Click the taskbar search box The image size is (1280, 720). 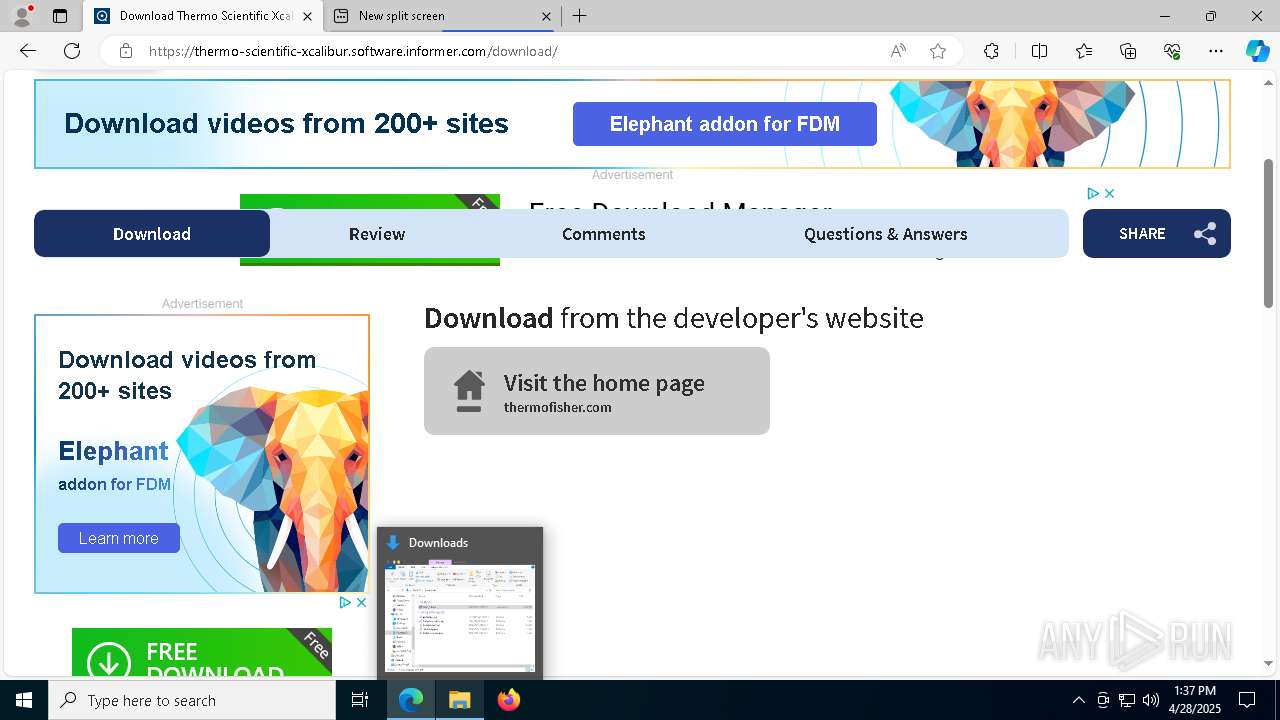pyautogui.click(x=192, y=700)
